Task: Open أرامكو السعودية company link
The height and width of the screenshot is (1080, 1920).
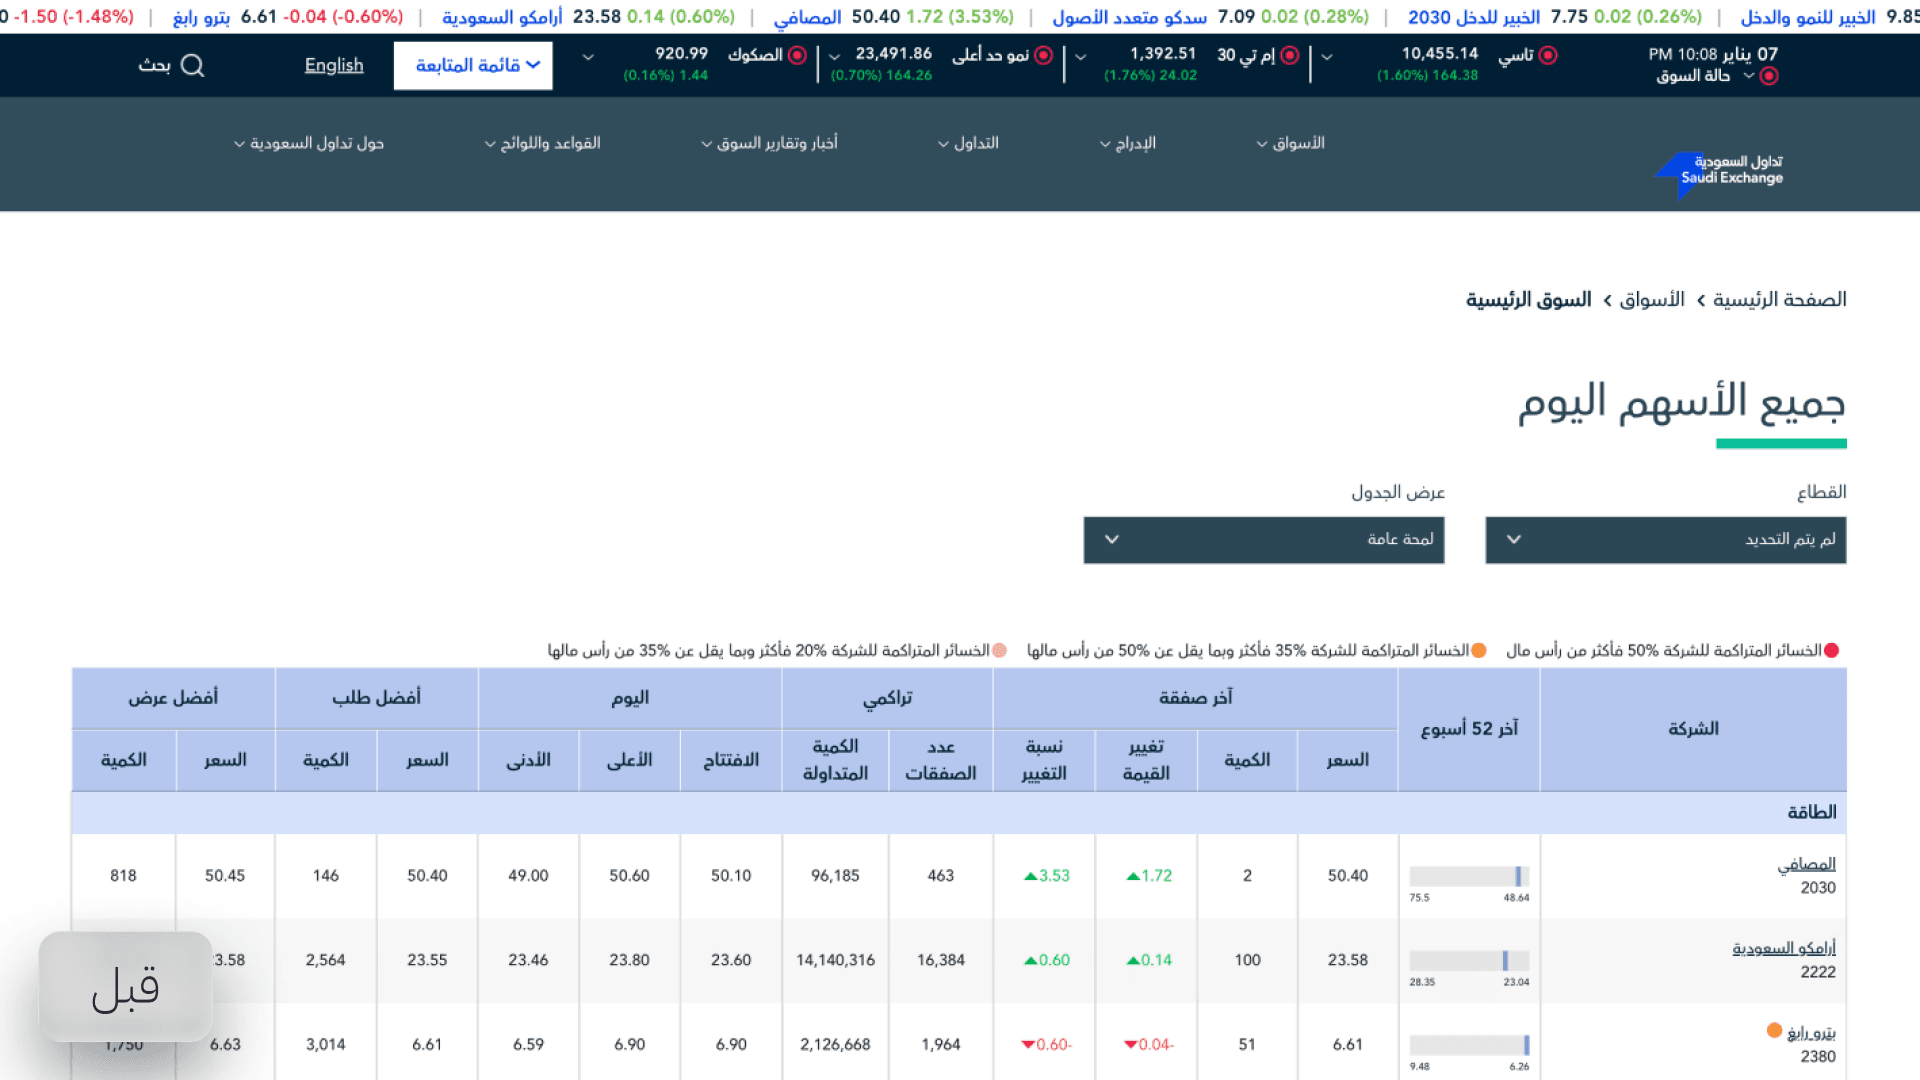Action: [x=1784, y=948]
